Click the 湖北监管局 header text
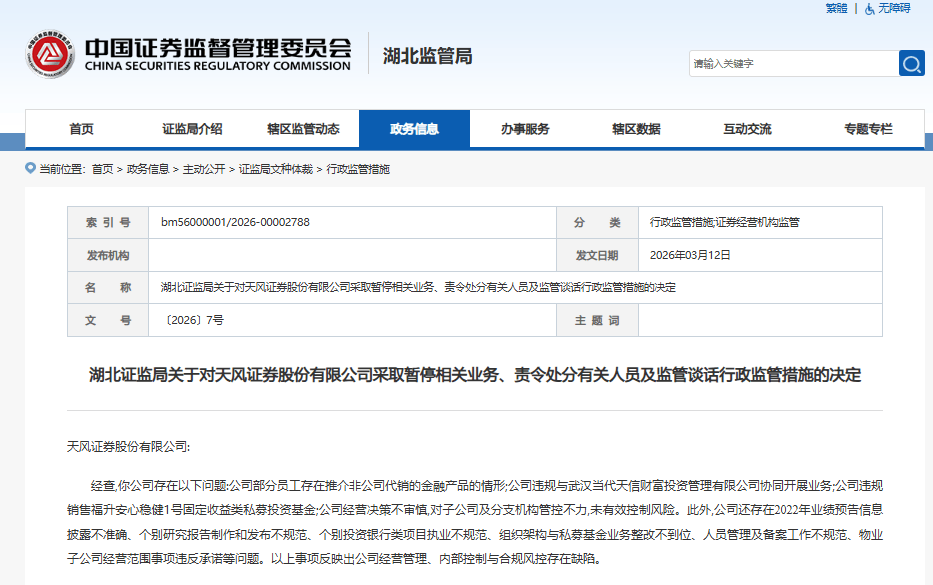 tap(427, 56)
